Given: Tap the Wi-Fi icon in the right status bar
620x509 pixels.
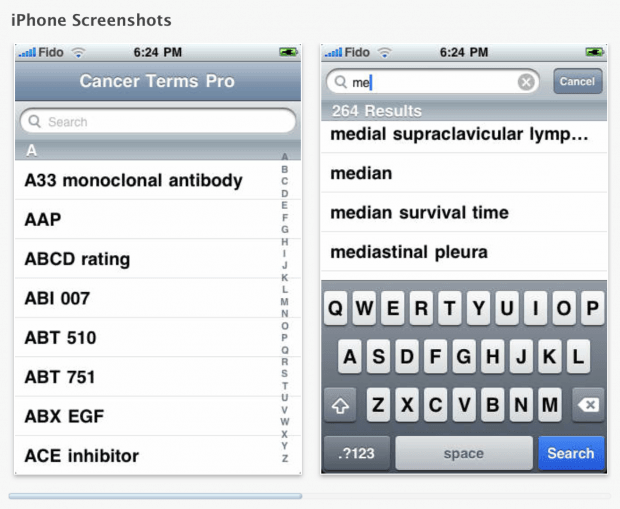Looking at the screenshot, I should point(385,52).
